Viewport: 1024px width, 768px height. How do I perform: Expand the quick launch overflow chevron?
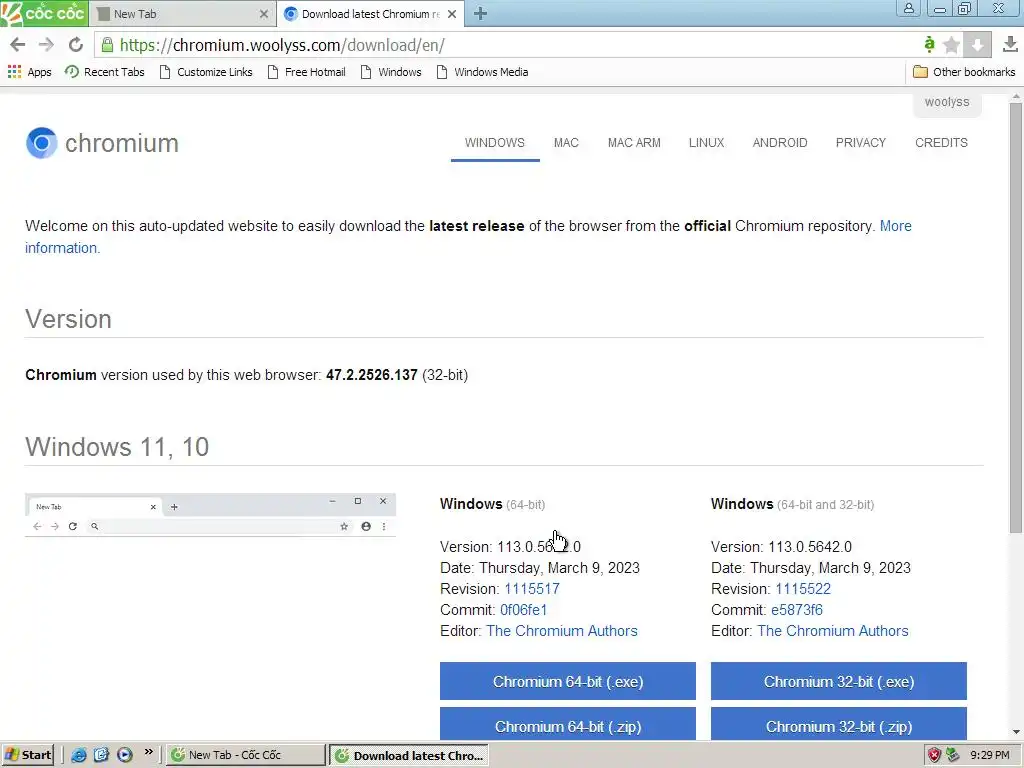[149, 752]
